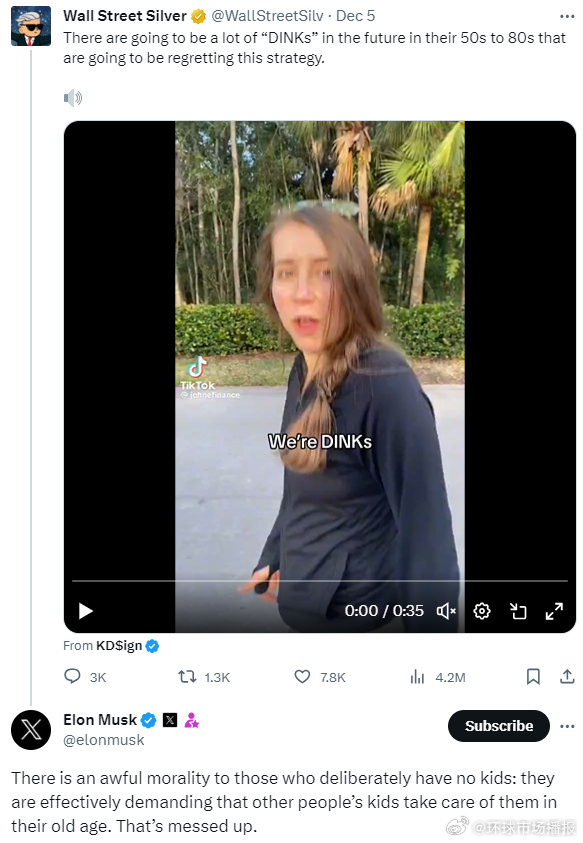583x843 pixels.
Task: Open the @elonmusk handle link
Action: click(104, 740)
